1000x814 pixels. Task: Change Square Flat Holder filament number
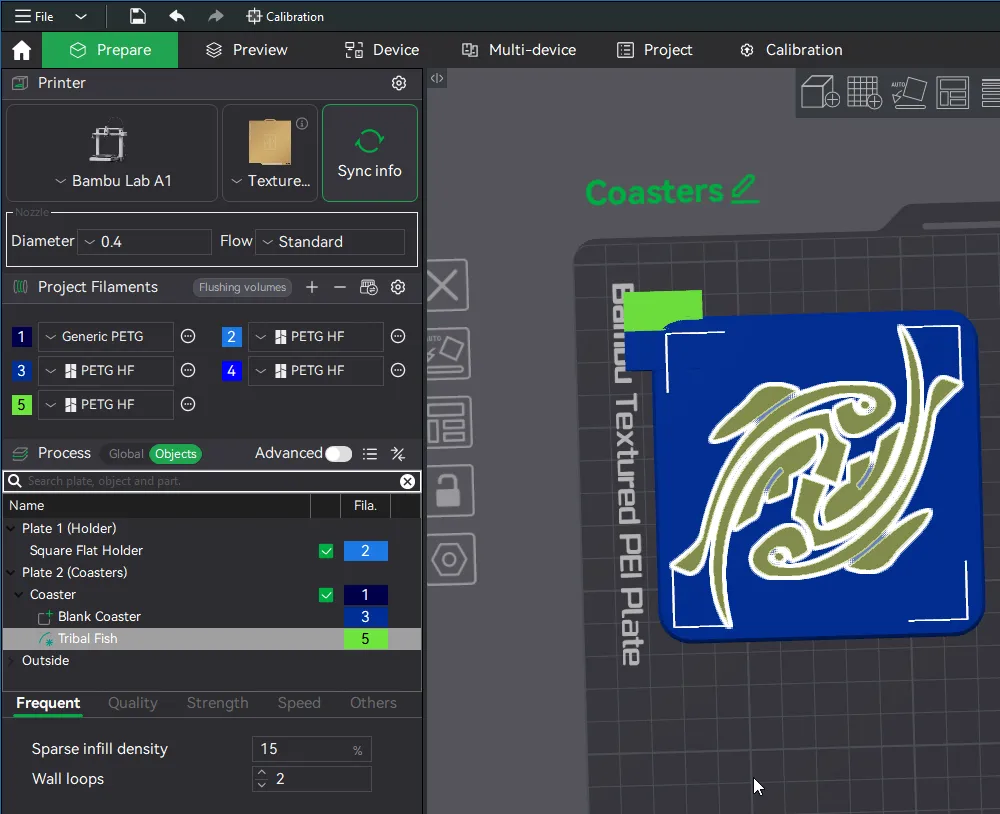(x=365, y=551)
